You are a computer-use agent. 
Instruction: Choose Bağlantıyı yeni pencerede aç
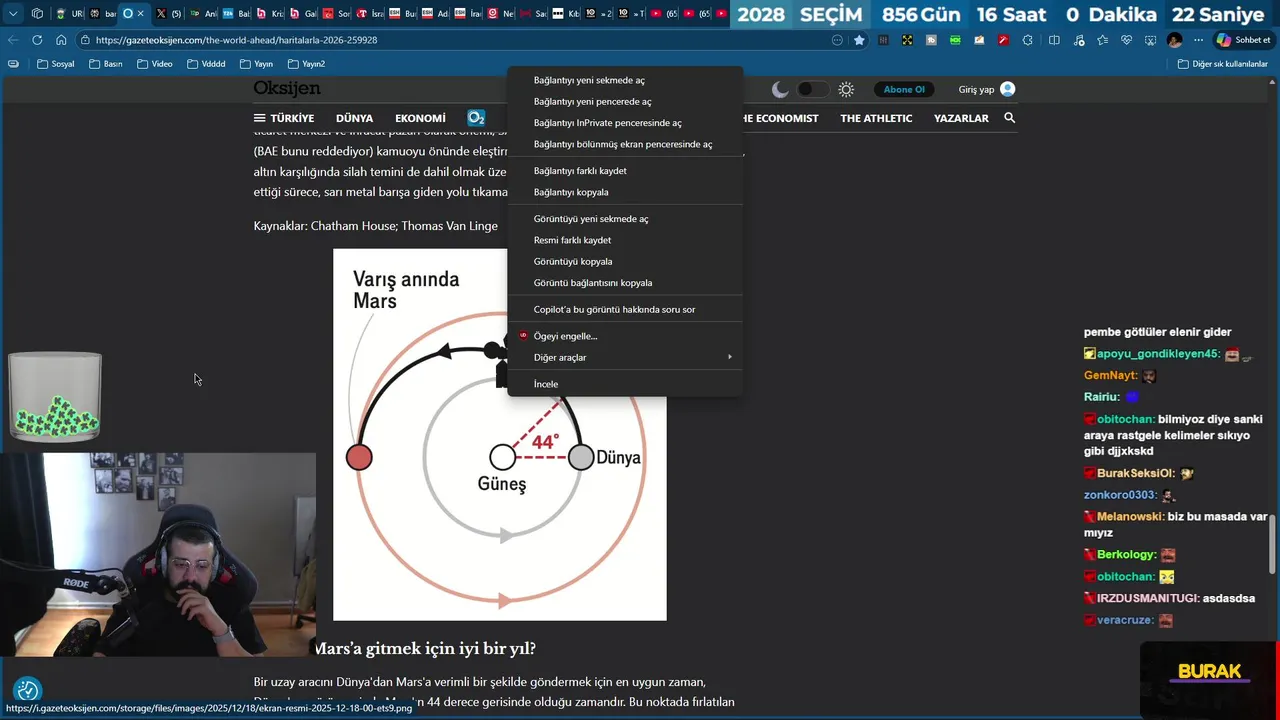[x=625, y=101]
